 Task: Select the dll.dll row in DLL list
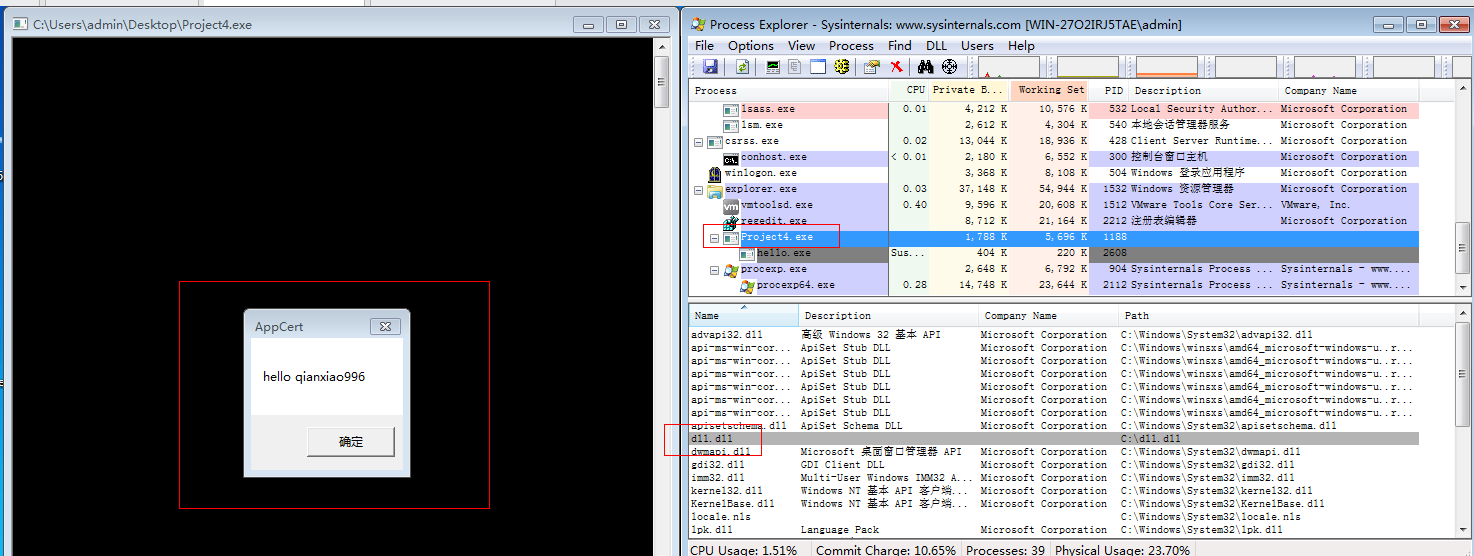click(x=1054, y=439)
